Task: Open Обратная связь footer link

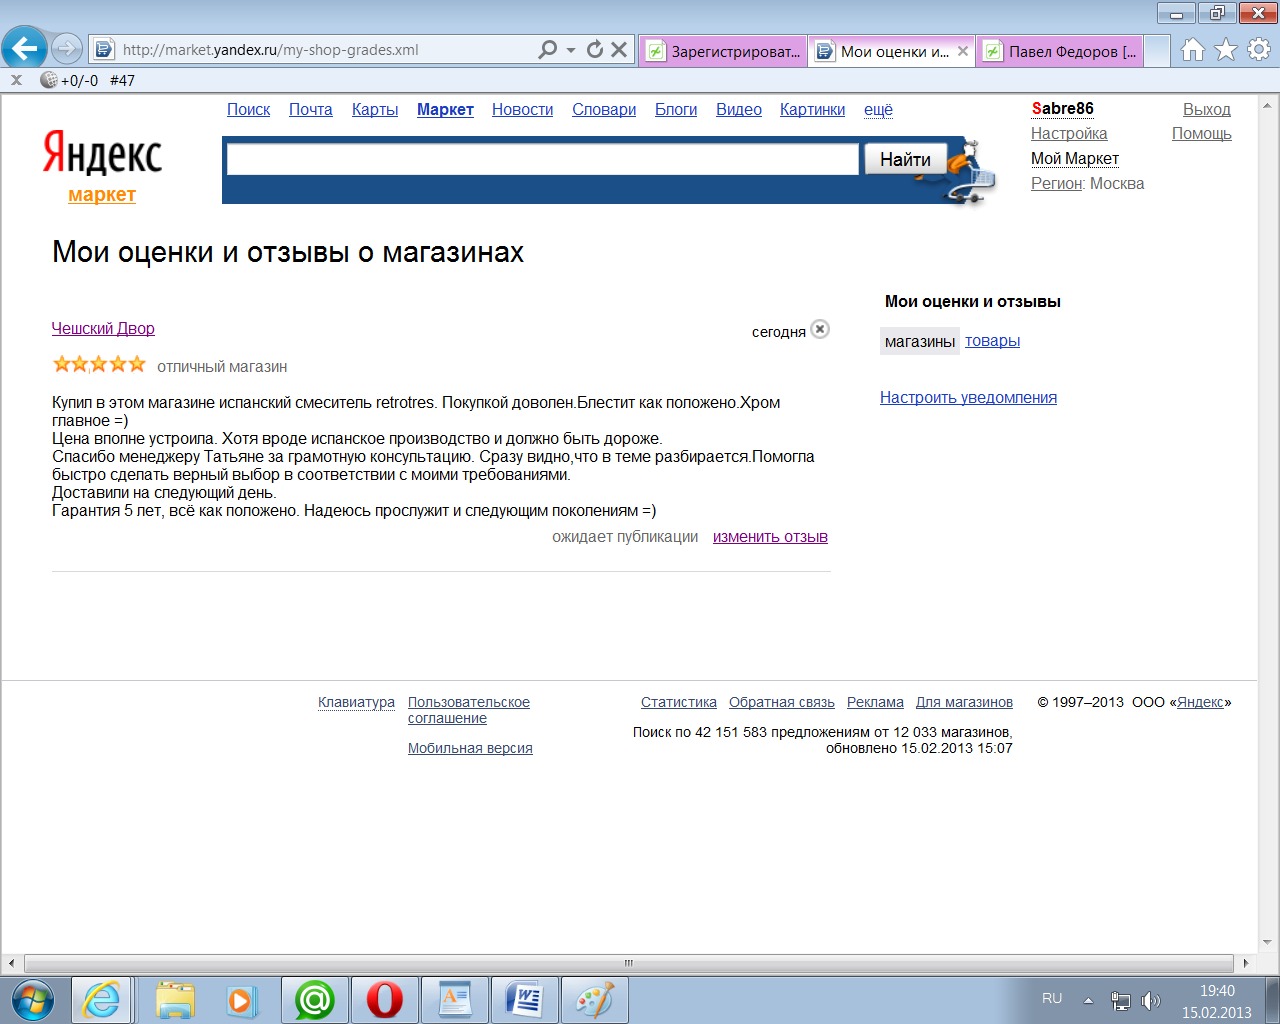Action: [x=782, y=703]
